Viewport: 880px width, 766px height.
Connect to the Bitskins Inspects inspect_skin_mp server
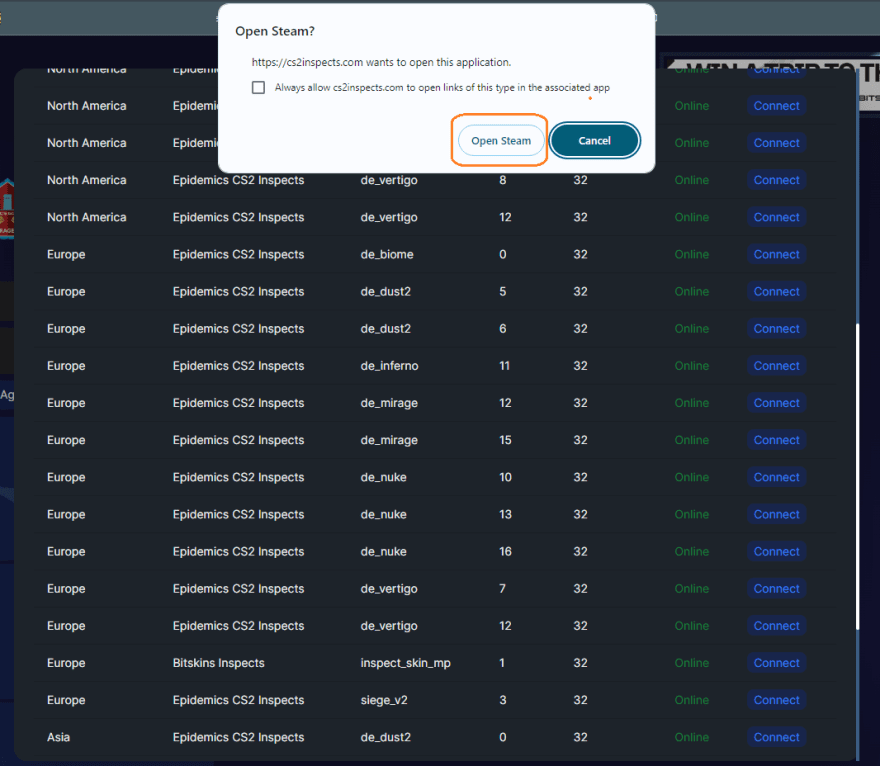tap(776, 662)
